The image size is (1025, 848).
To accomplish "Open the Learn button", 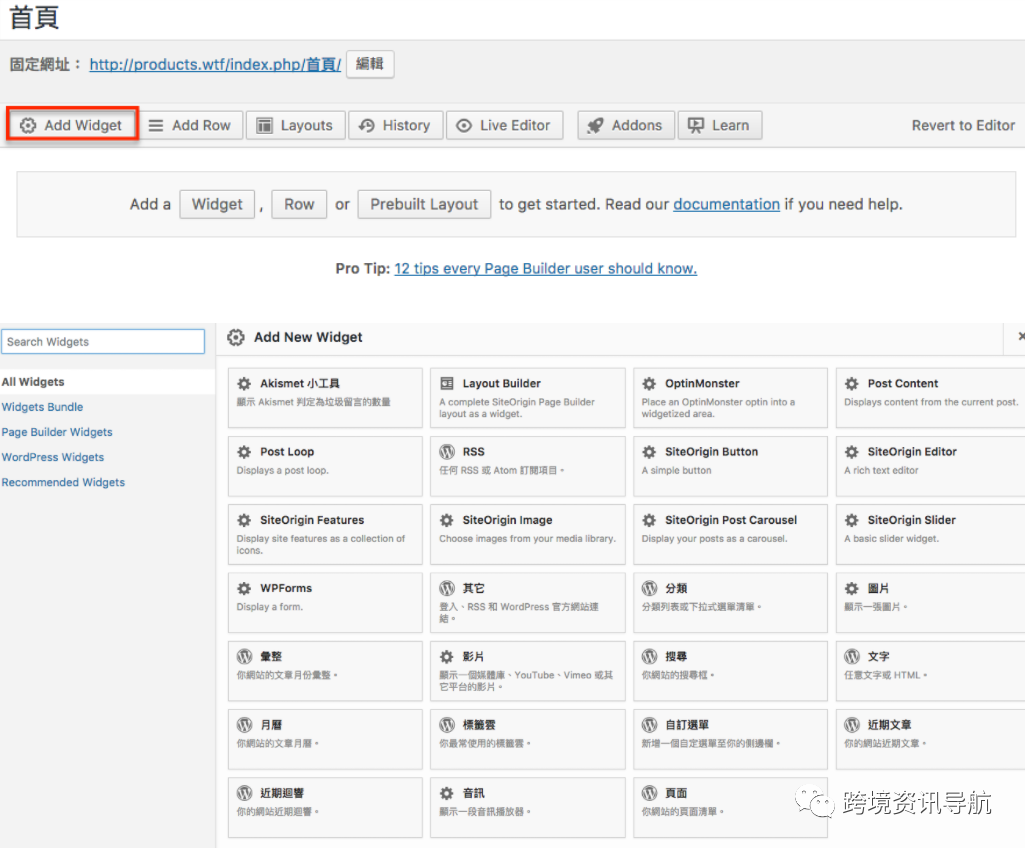I will [720, 125].
